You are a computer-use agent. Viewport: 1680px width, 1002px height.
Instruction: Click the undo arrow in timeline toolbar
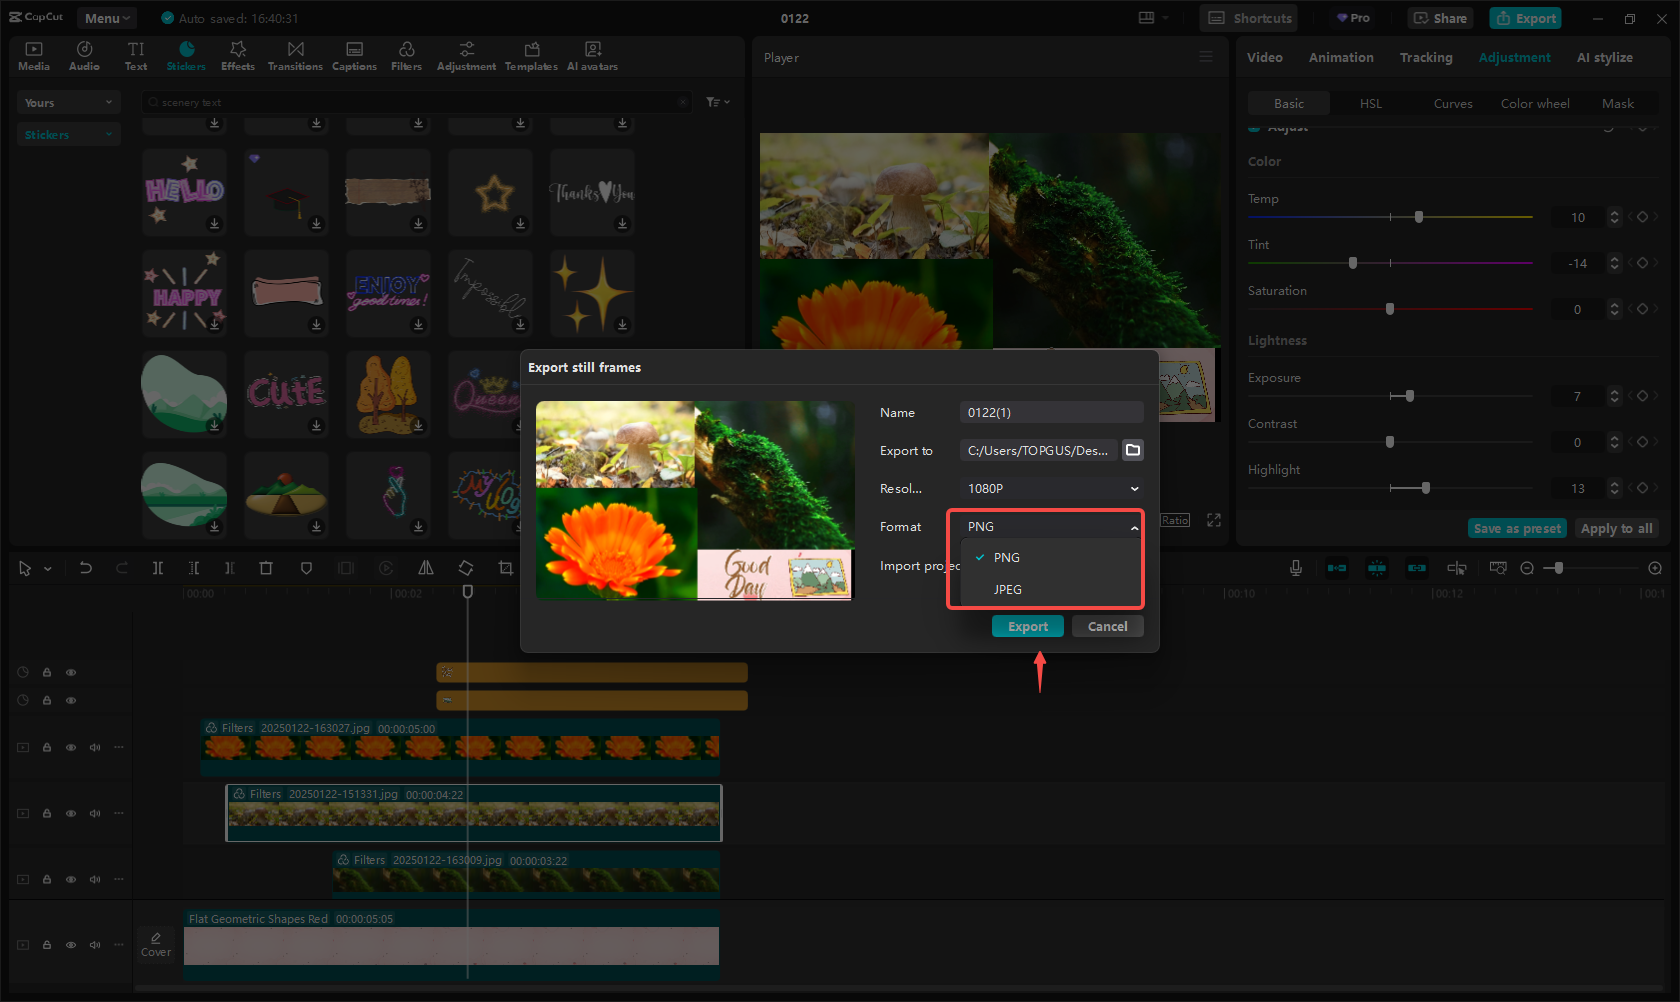[x=86, y=568]
